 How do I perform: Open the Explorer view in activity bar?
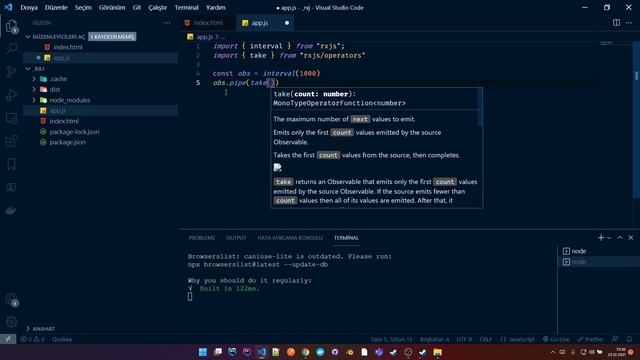pos(11,27)
